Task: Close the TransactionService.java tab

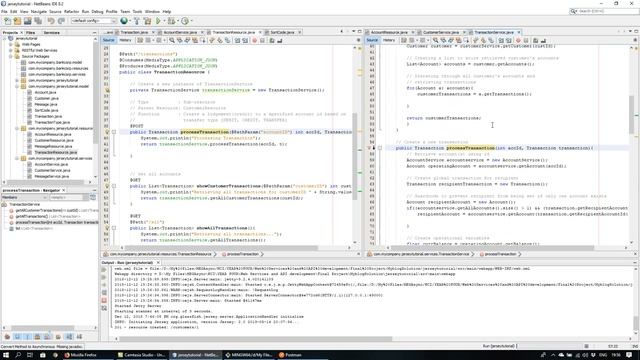Action: (519, 32)
